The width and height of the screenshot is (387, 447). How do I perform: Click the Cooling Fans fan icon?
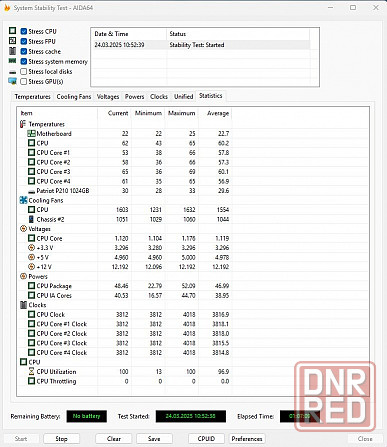[x=23, y=200]
